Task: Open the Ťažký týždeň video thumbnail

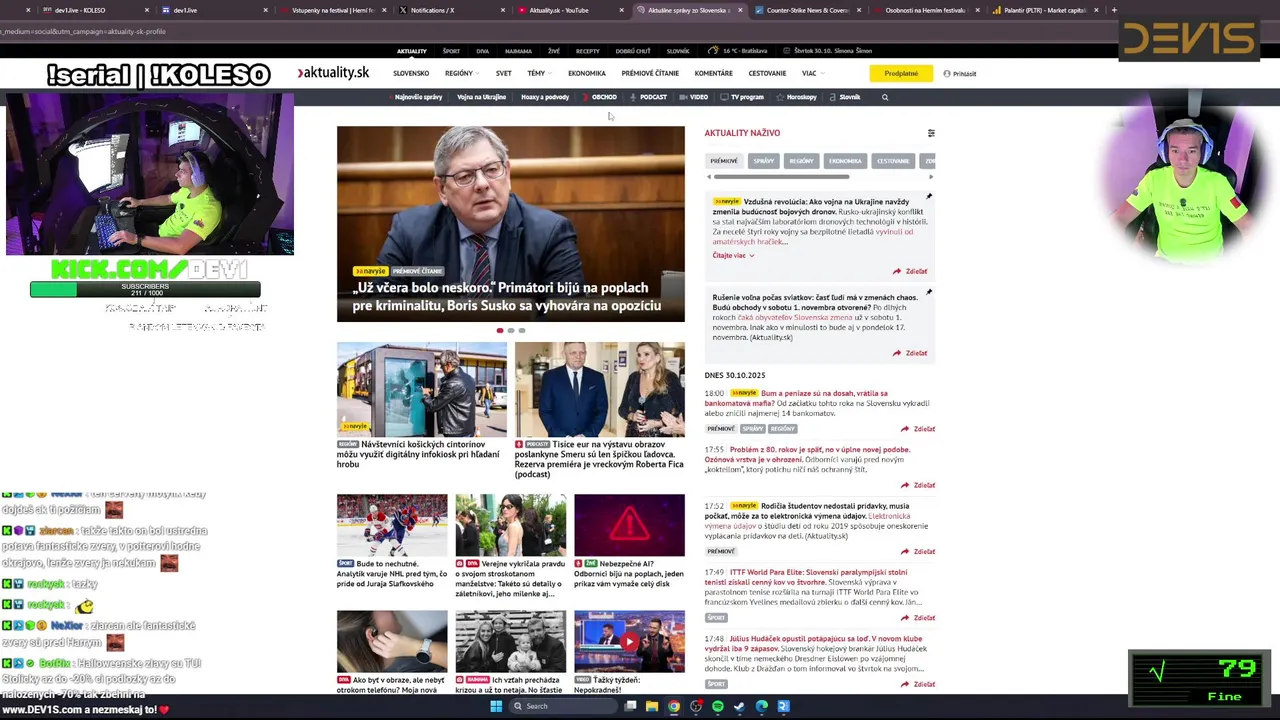Action: 629,641
